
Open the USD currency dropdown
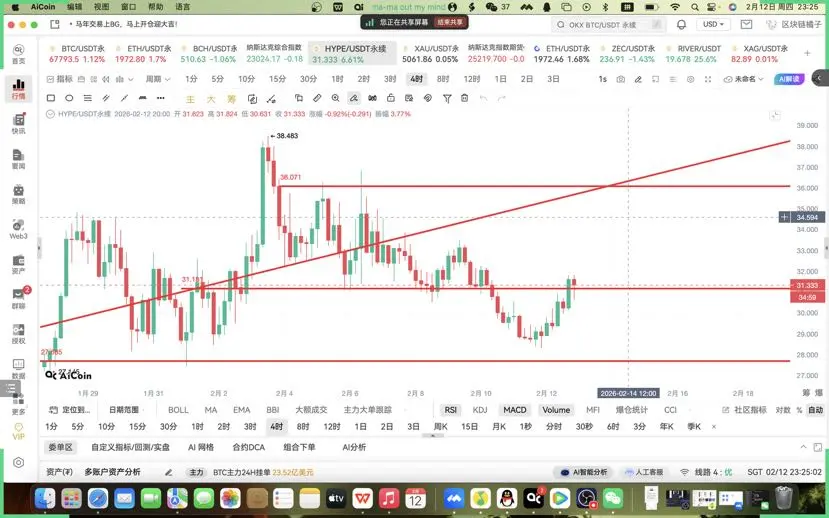(713, 24)
